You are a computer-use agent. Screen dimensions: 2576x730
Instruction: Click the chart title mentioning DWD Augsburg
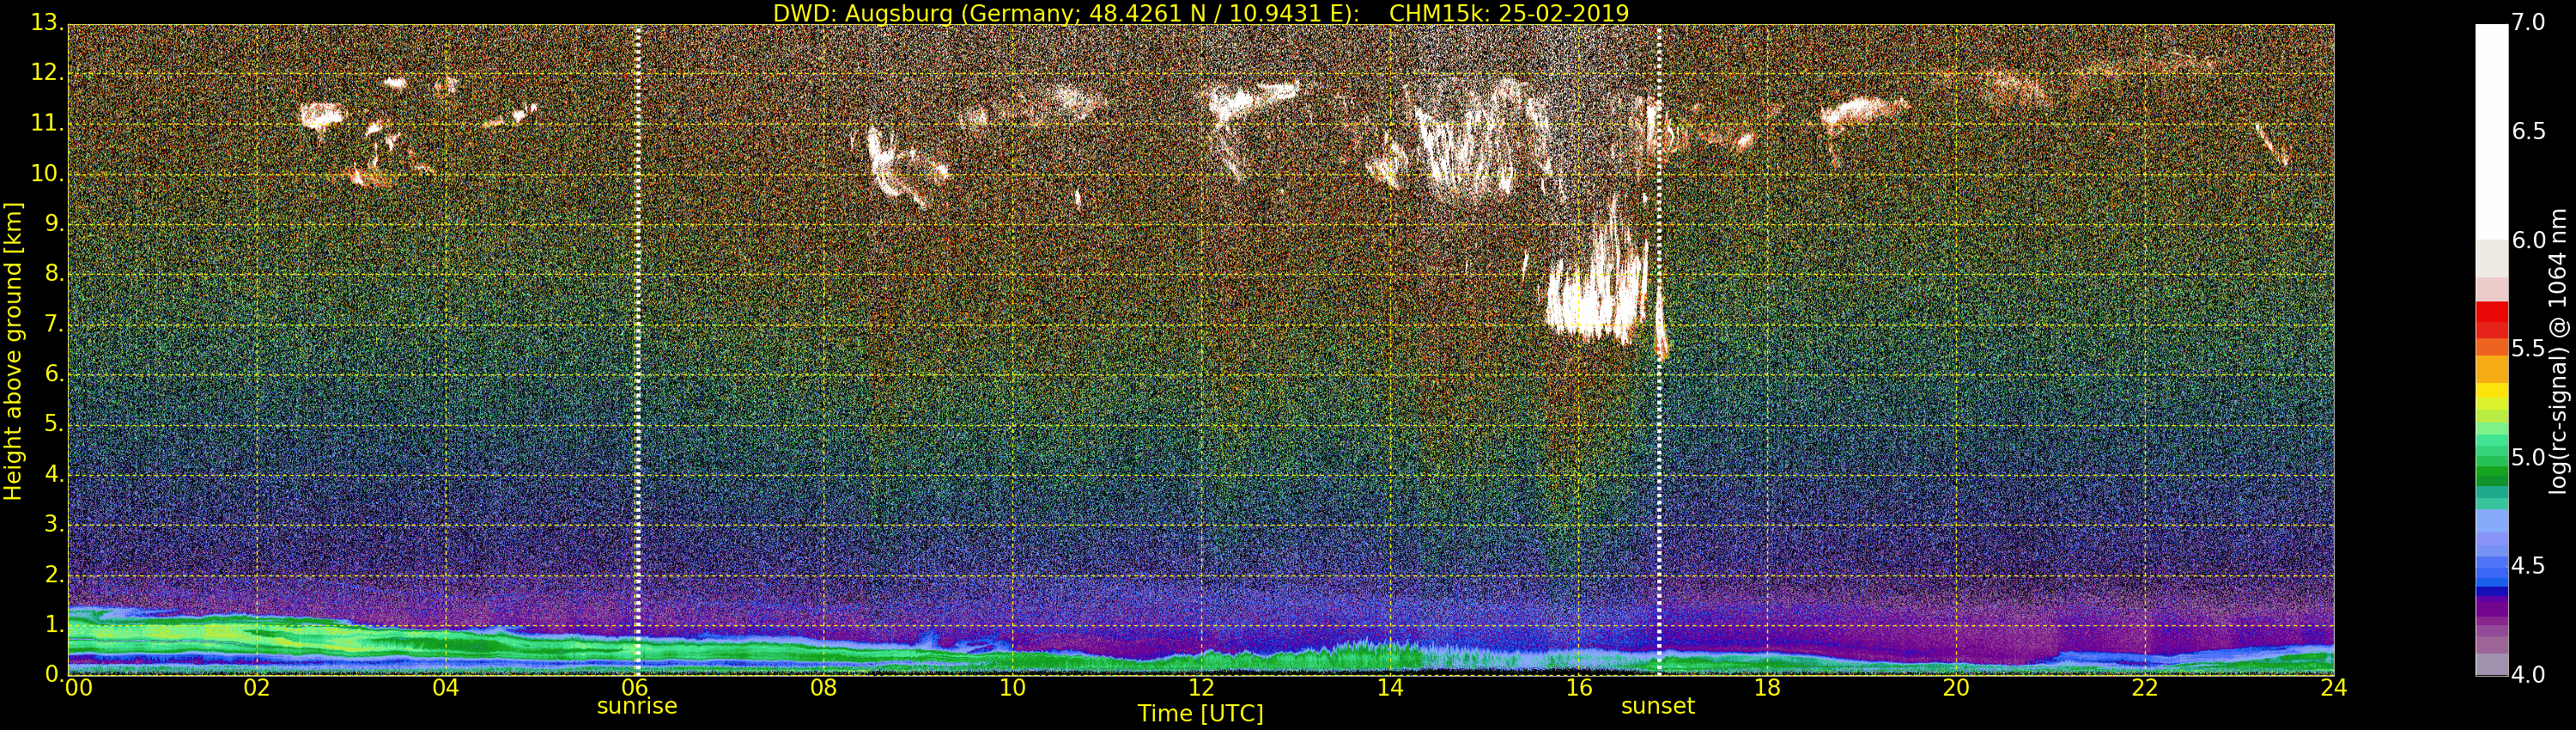[1200, 13]
